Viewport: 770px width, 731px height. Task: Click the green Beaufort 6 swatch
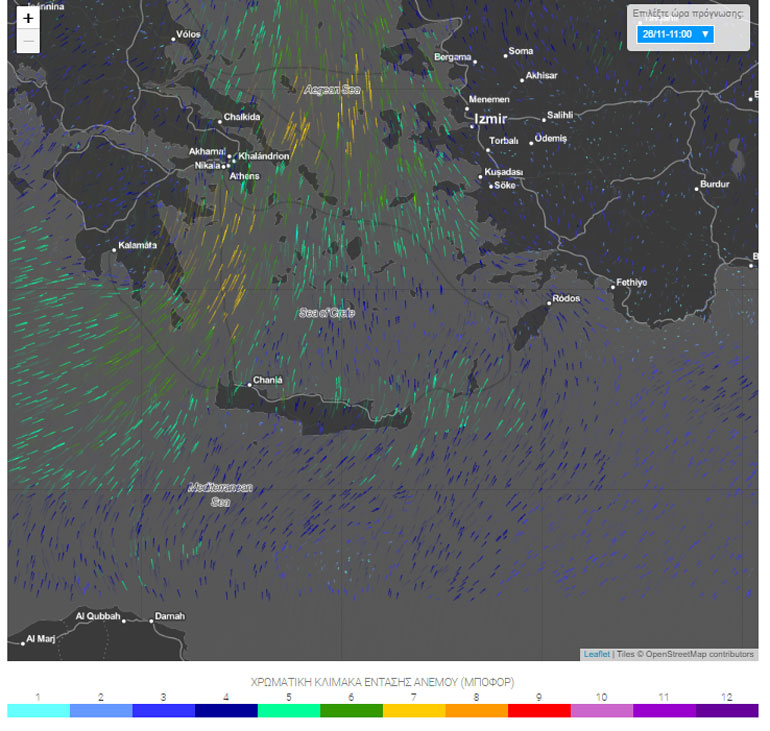351,710
